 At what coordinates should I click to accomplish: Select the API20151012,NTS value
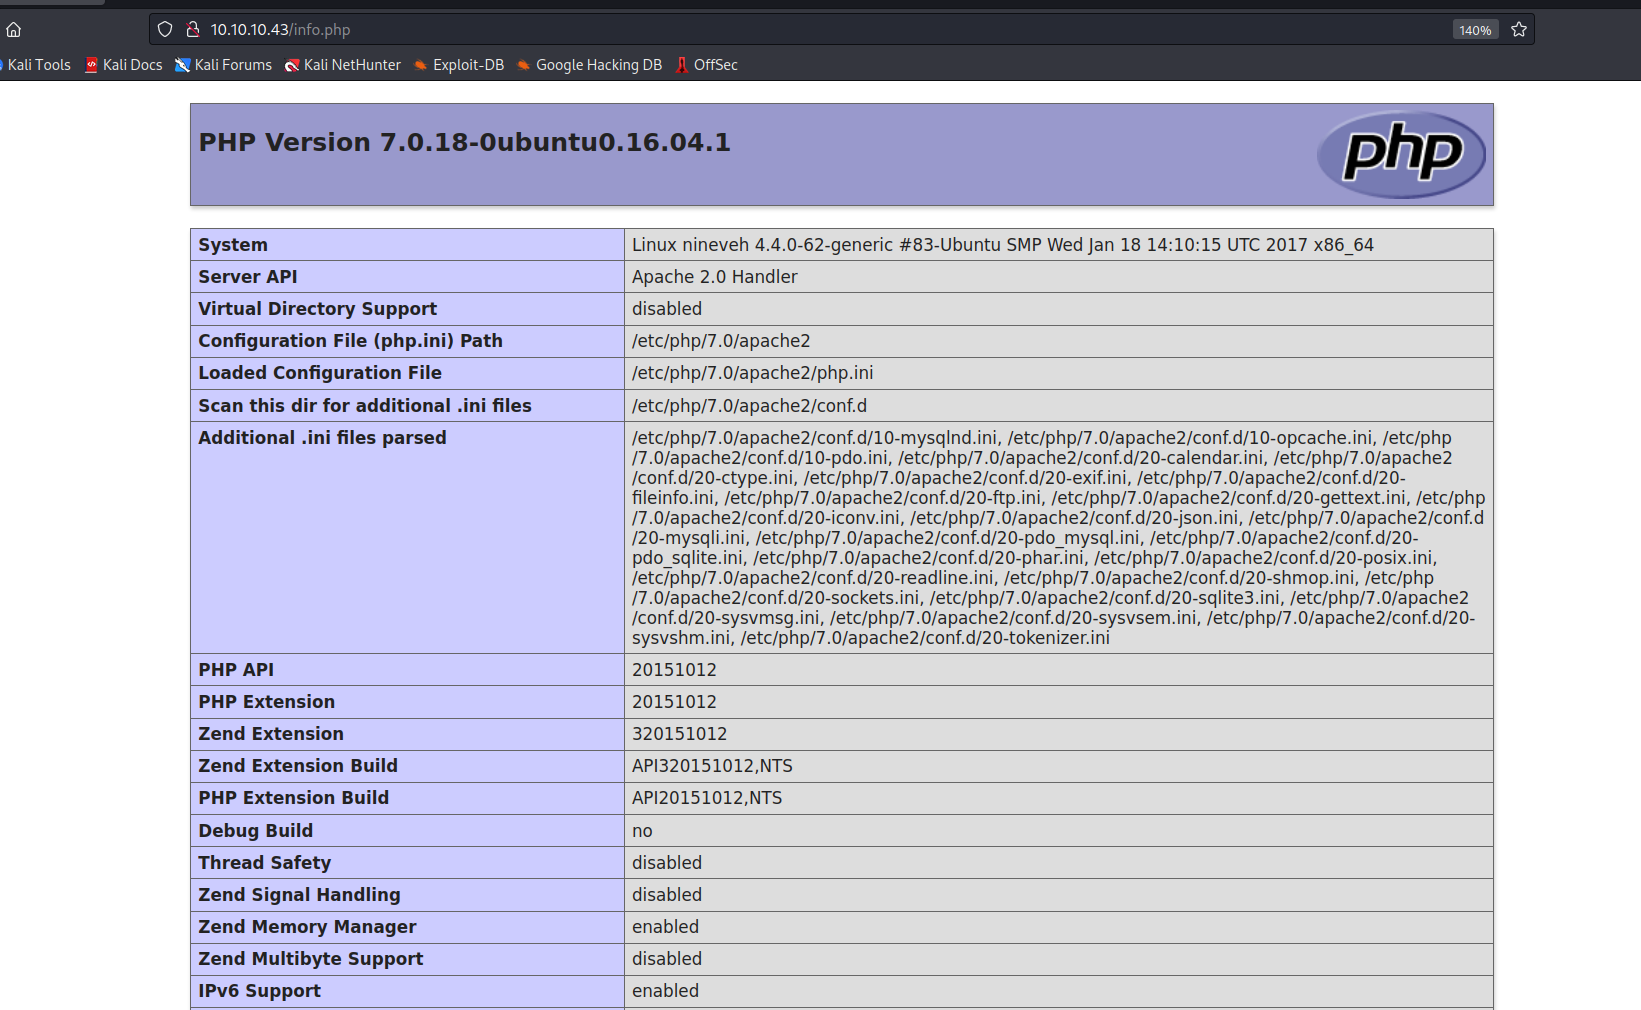pyautogui.click(x=707, y=798)
